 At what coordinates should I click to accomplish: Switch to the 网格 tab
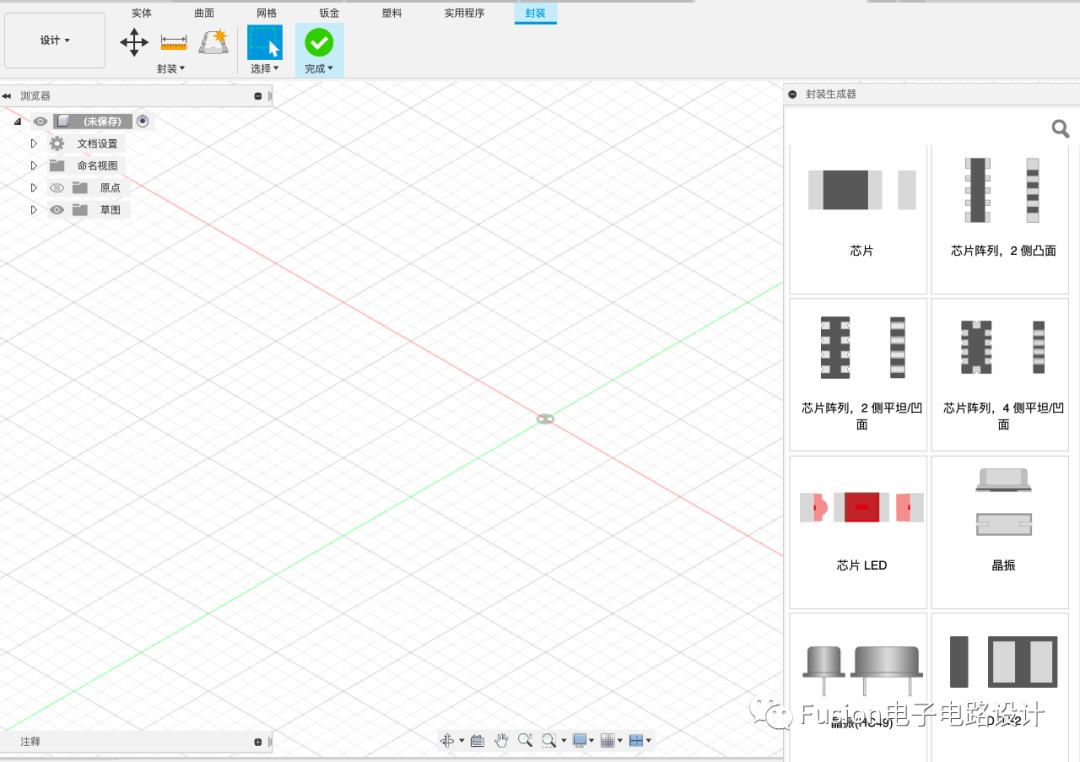coord(267,13)
